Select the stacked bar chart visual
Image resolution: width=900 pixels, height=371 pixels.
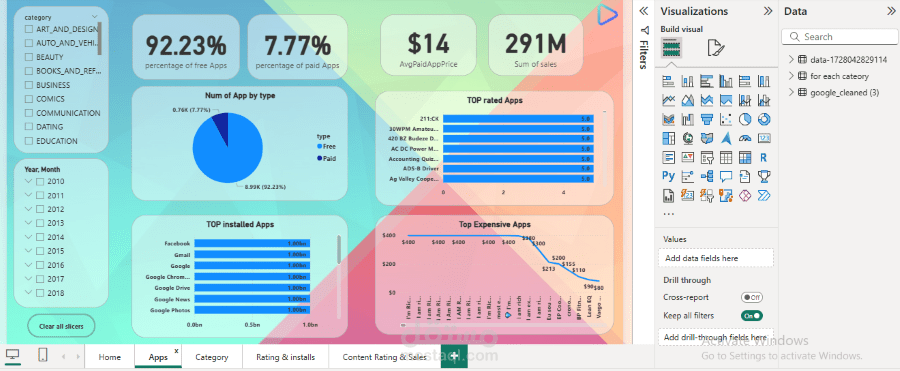point(668,82)
